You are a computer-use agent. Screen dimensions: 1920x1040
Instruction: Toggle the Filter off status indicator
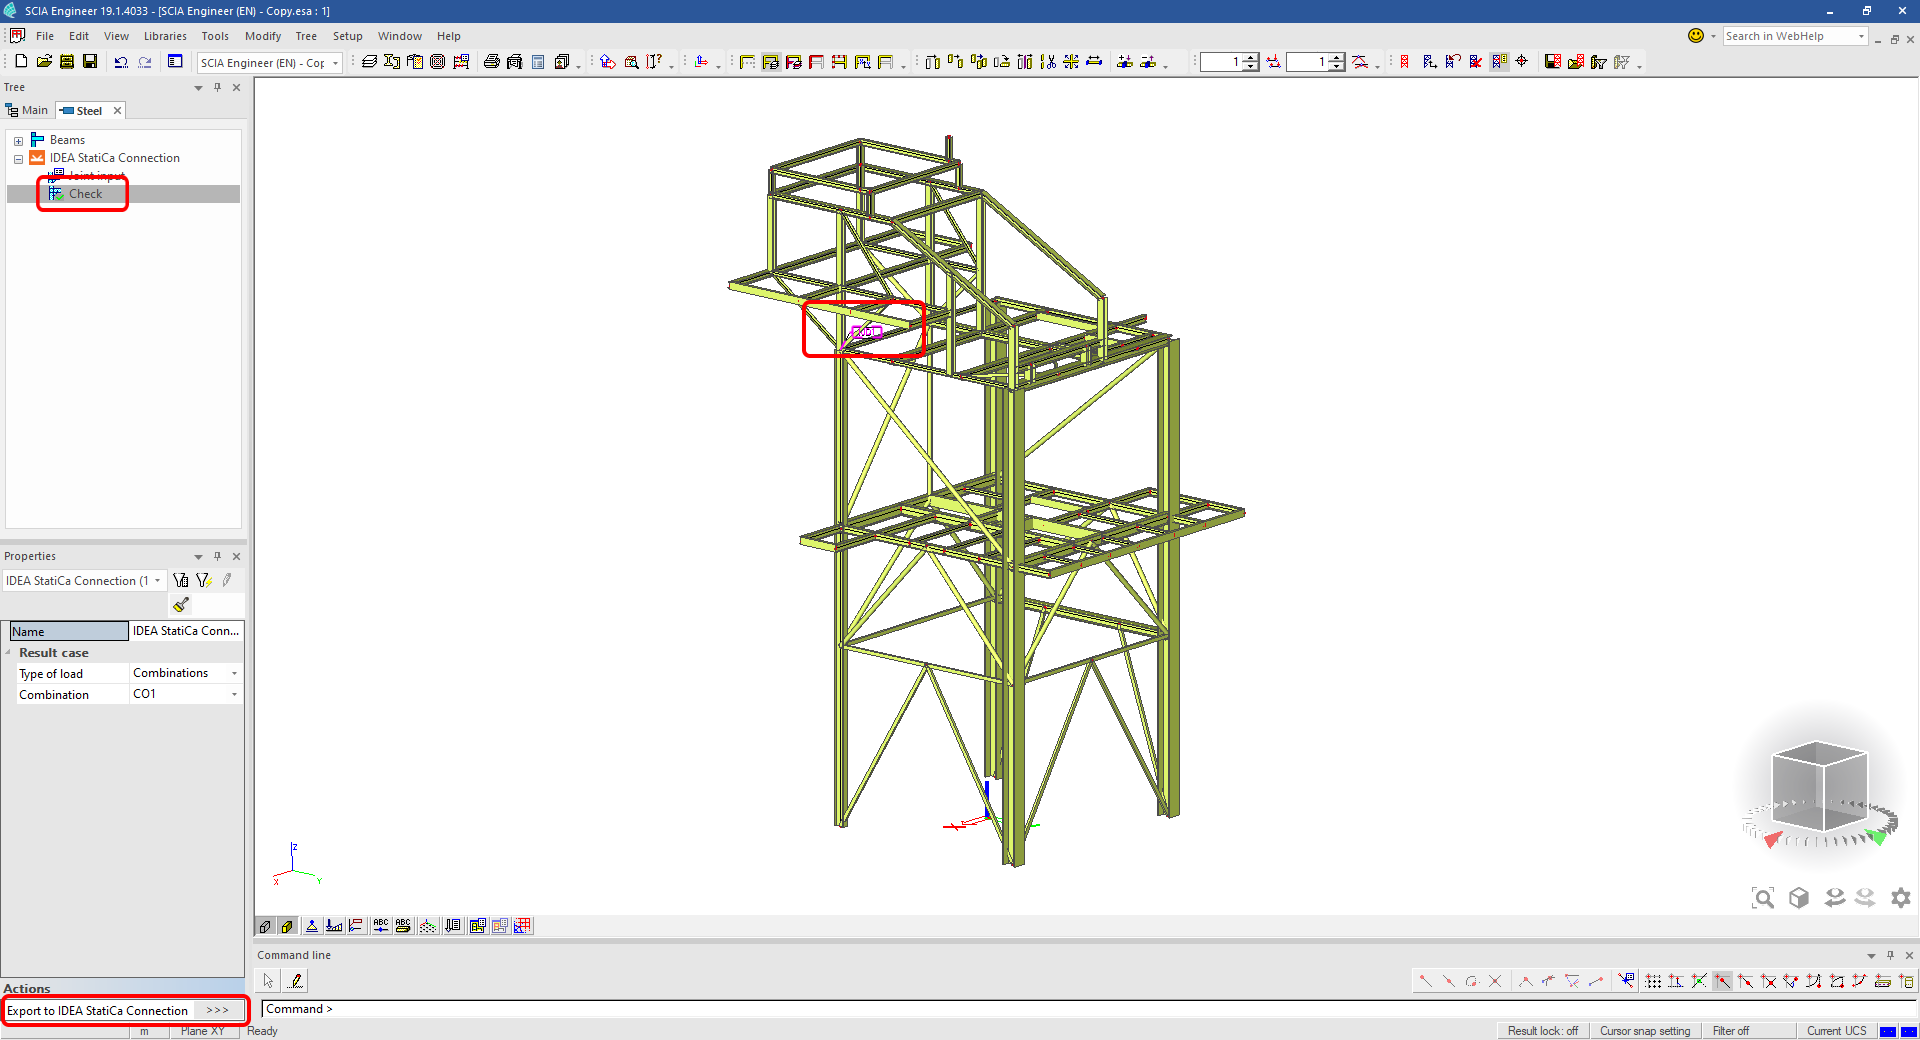pyautogui.click(x=1730, y=1031)
